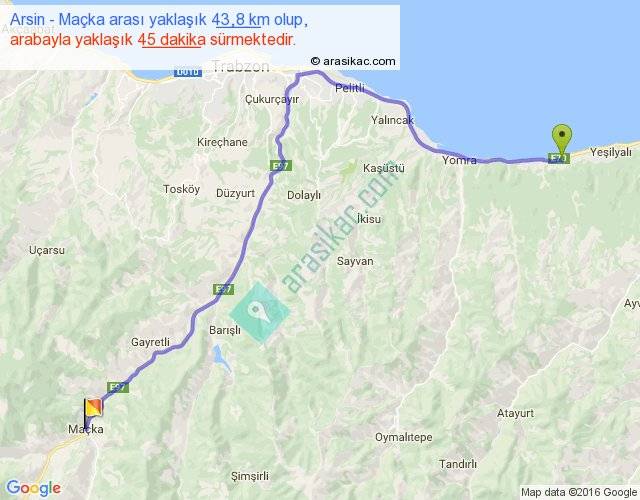Click the Sayvan village label

[x=355, y=261]
